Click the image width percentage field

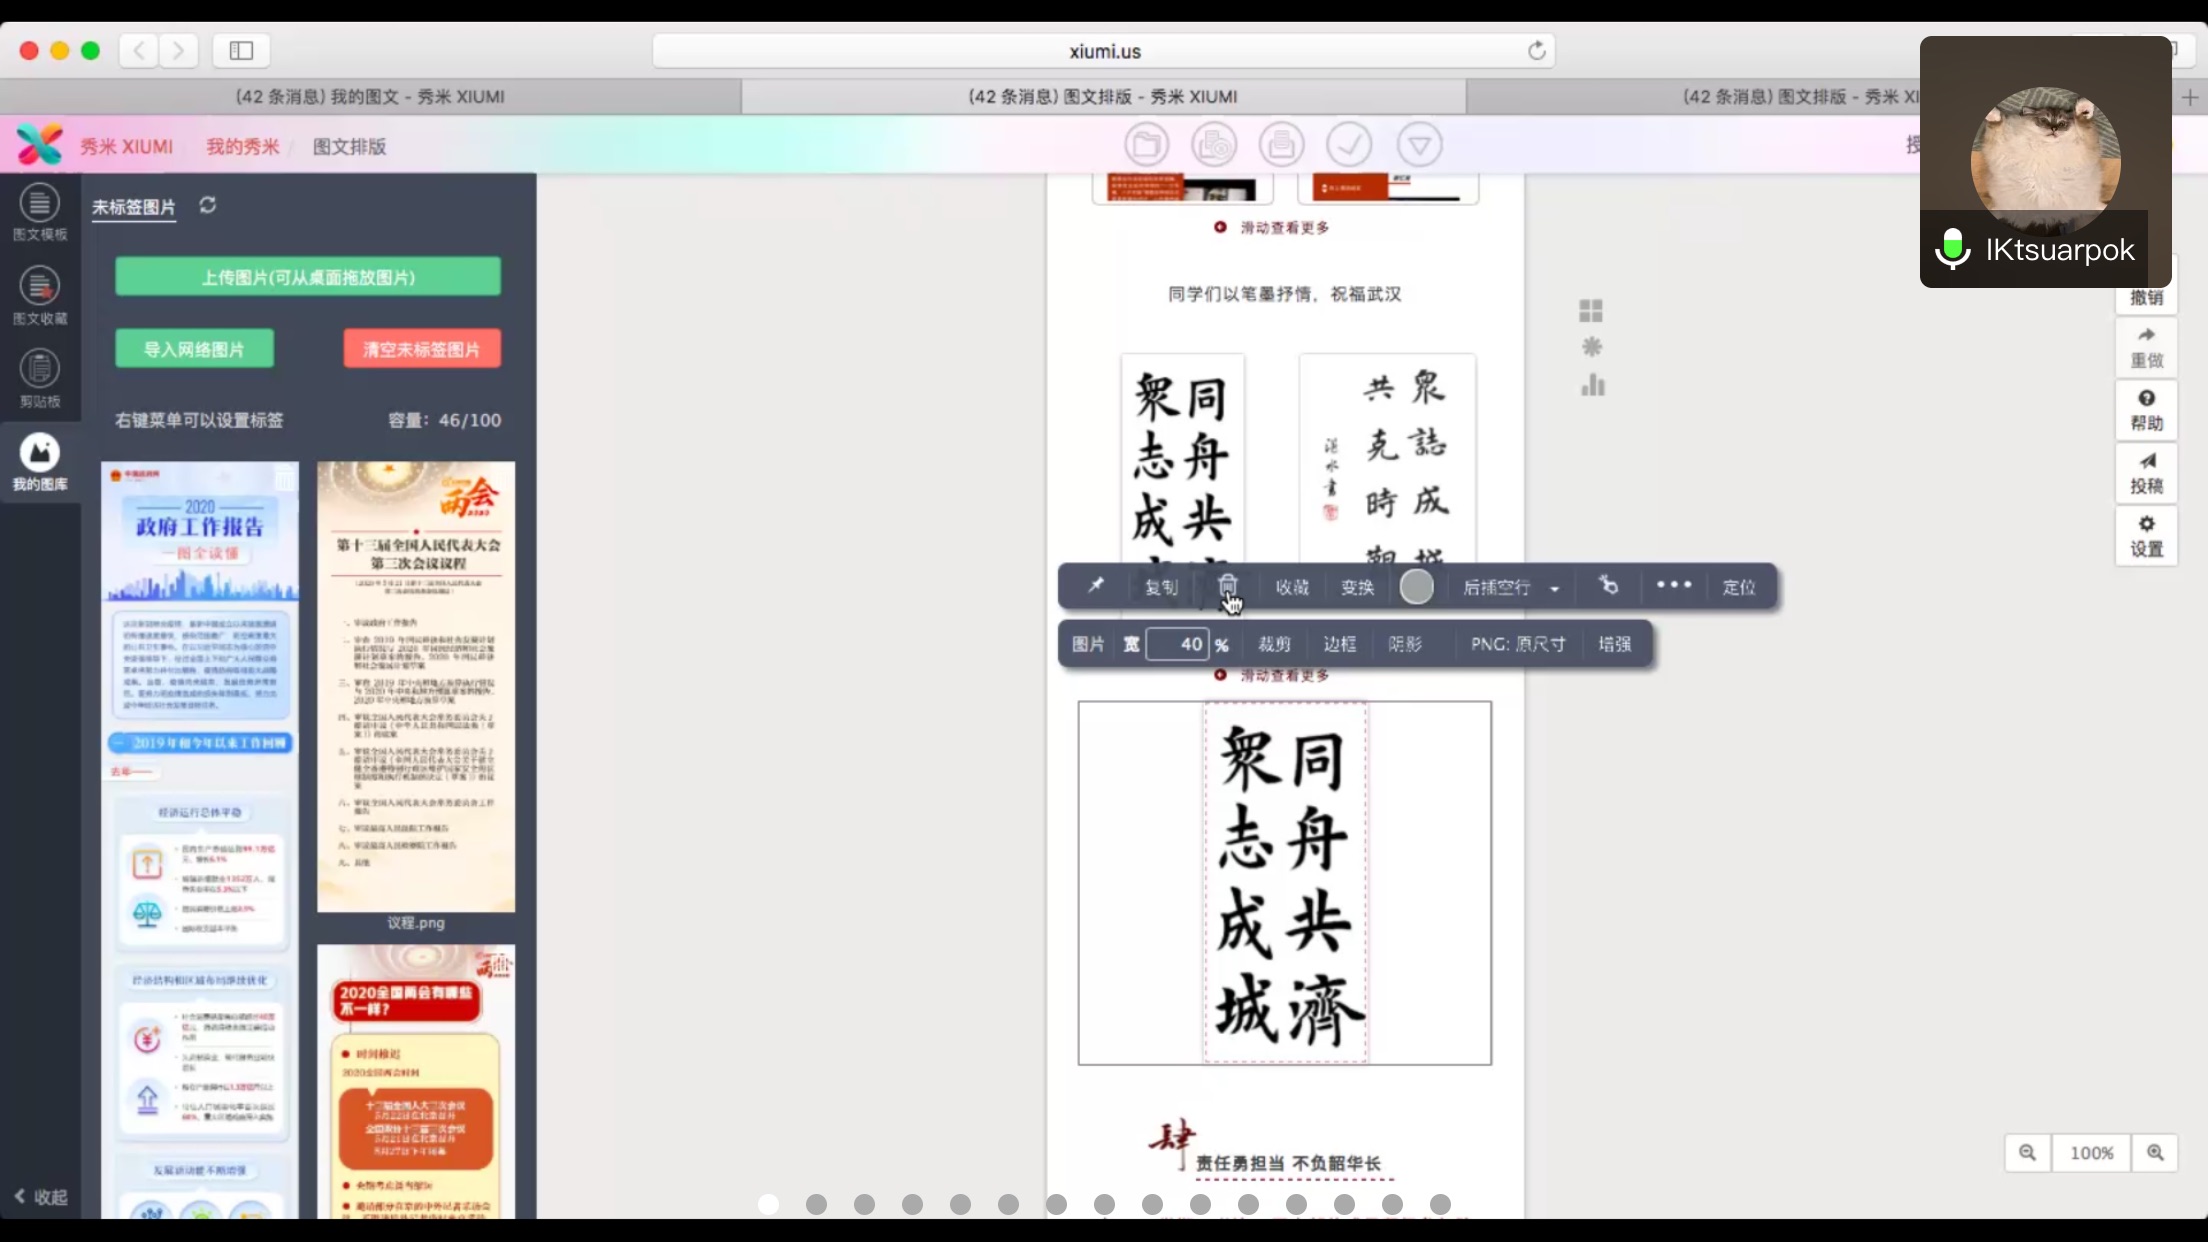tap(1177, 644)
